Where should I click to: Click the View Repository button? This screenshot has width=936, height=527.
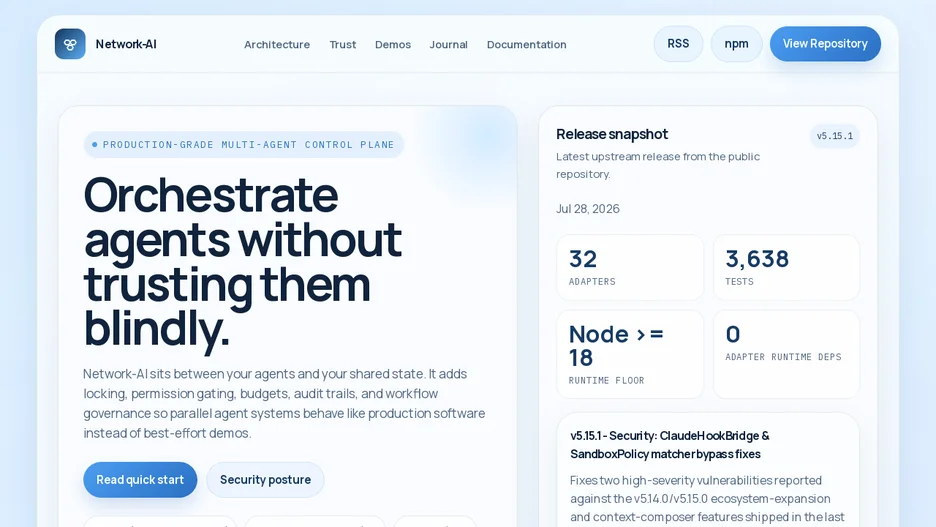tap(825, 44)
